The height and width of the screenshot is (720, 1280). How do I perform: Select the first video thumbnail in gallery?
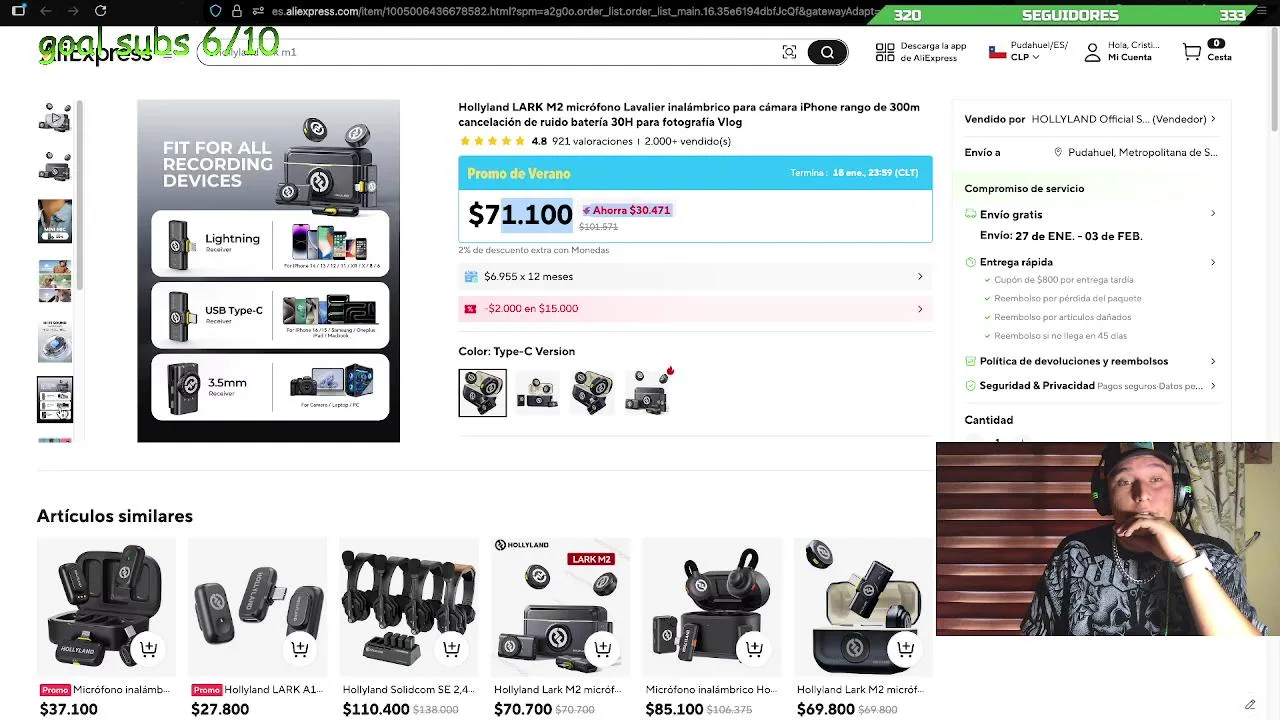pos(55,117)
